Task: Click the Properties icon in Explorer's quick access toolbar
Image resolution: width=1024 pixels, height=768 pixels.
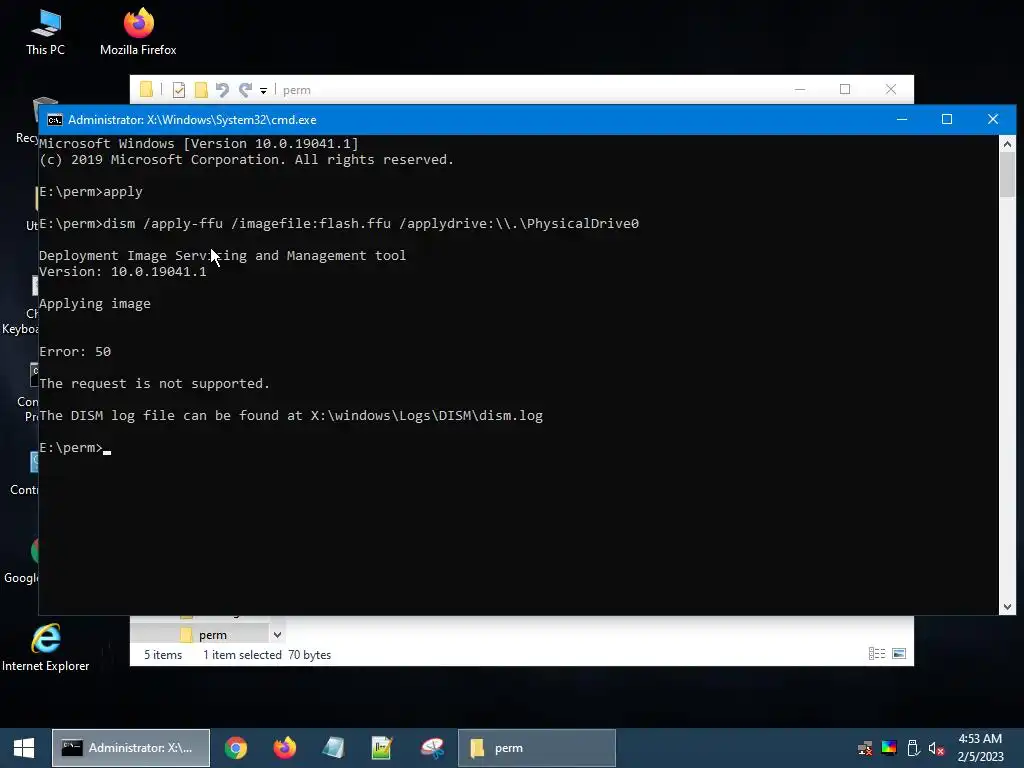Action: (x=178, y=90)
